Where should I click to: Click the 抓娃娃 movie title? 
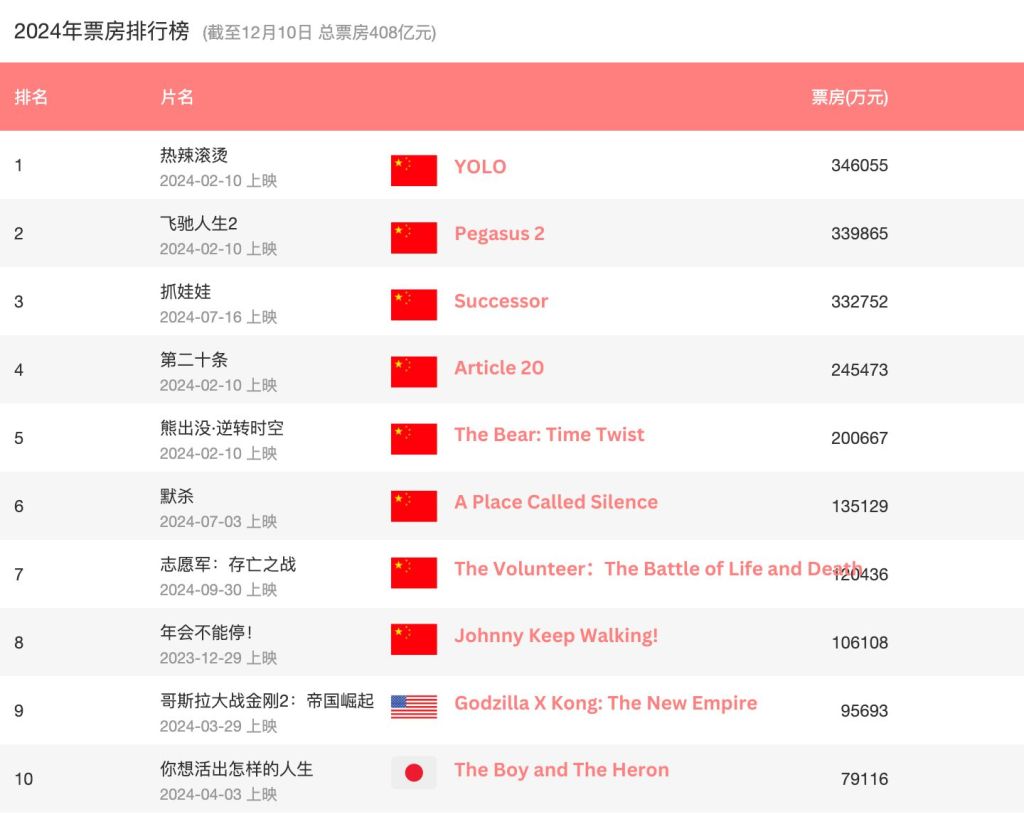(185, 291)
